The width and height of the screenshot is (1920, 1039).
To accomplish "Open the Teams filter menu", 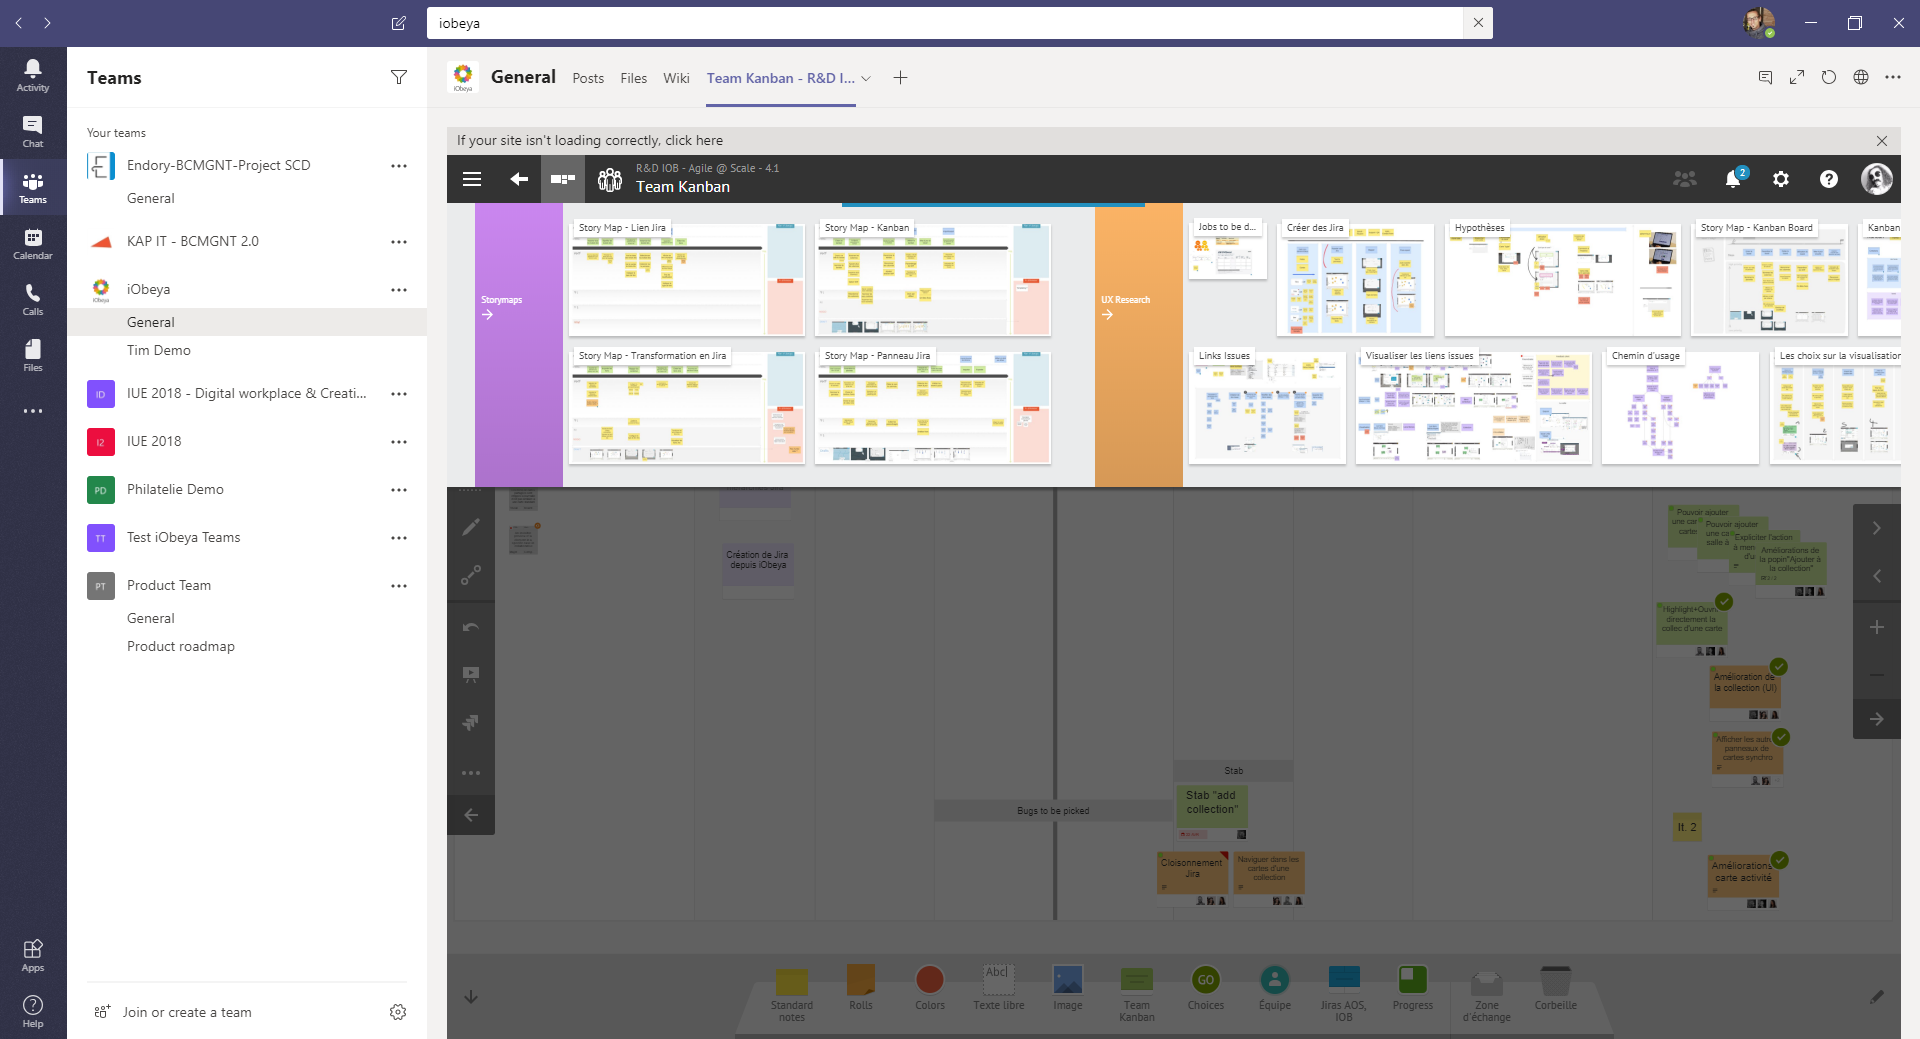I will [399, 77].
